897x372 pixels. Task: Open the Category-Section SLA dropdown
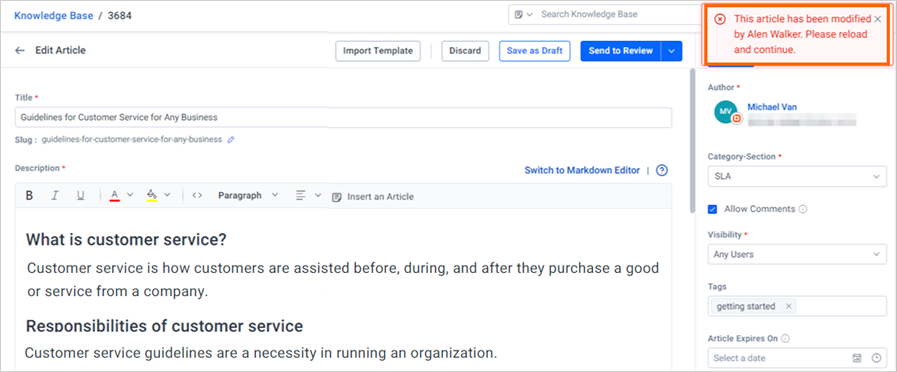click(x=797, y=177)
